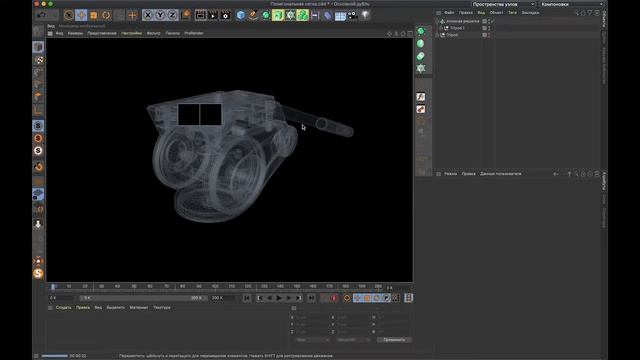Viewport: 640px width, 360px height.
Task: Click Render to Picture Viewer icon
Action: (x=213, y=16)
